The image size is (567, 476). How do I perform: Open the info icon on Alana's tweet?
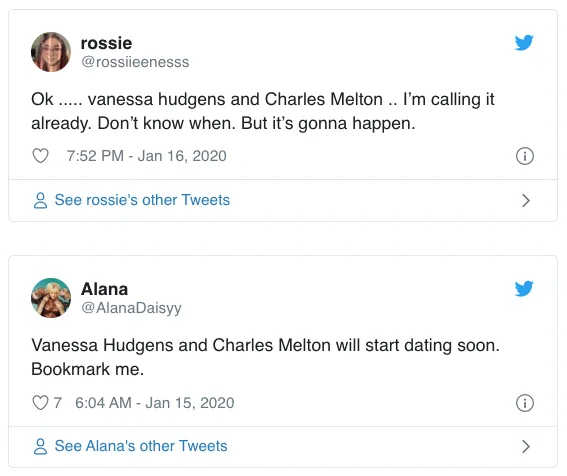click(525, 403)
